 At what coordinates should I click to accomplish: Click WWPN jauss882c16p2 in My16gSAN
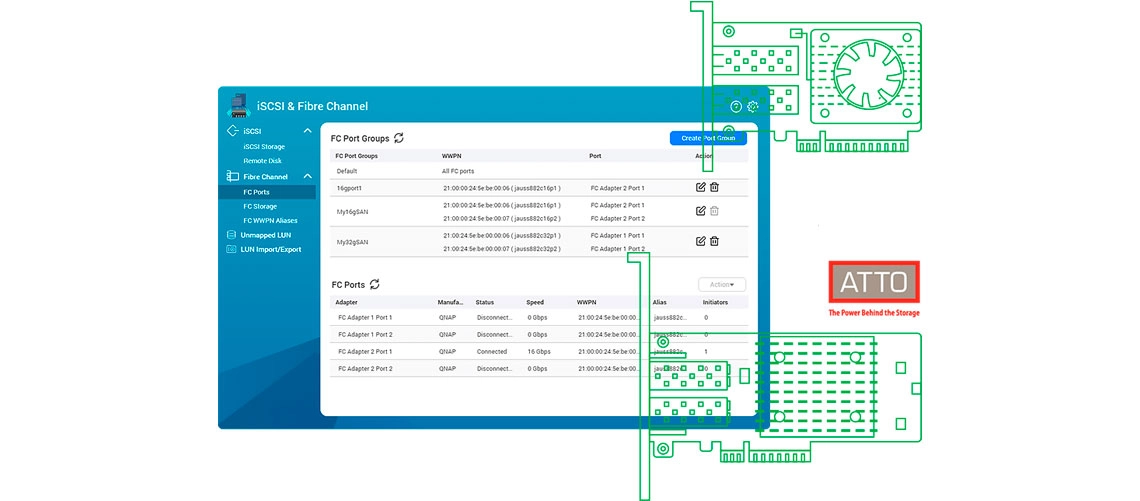point(502,218)
